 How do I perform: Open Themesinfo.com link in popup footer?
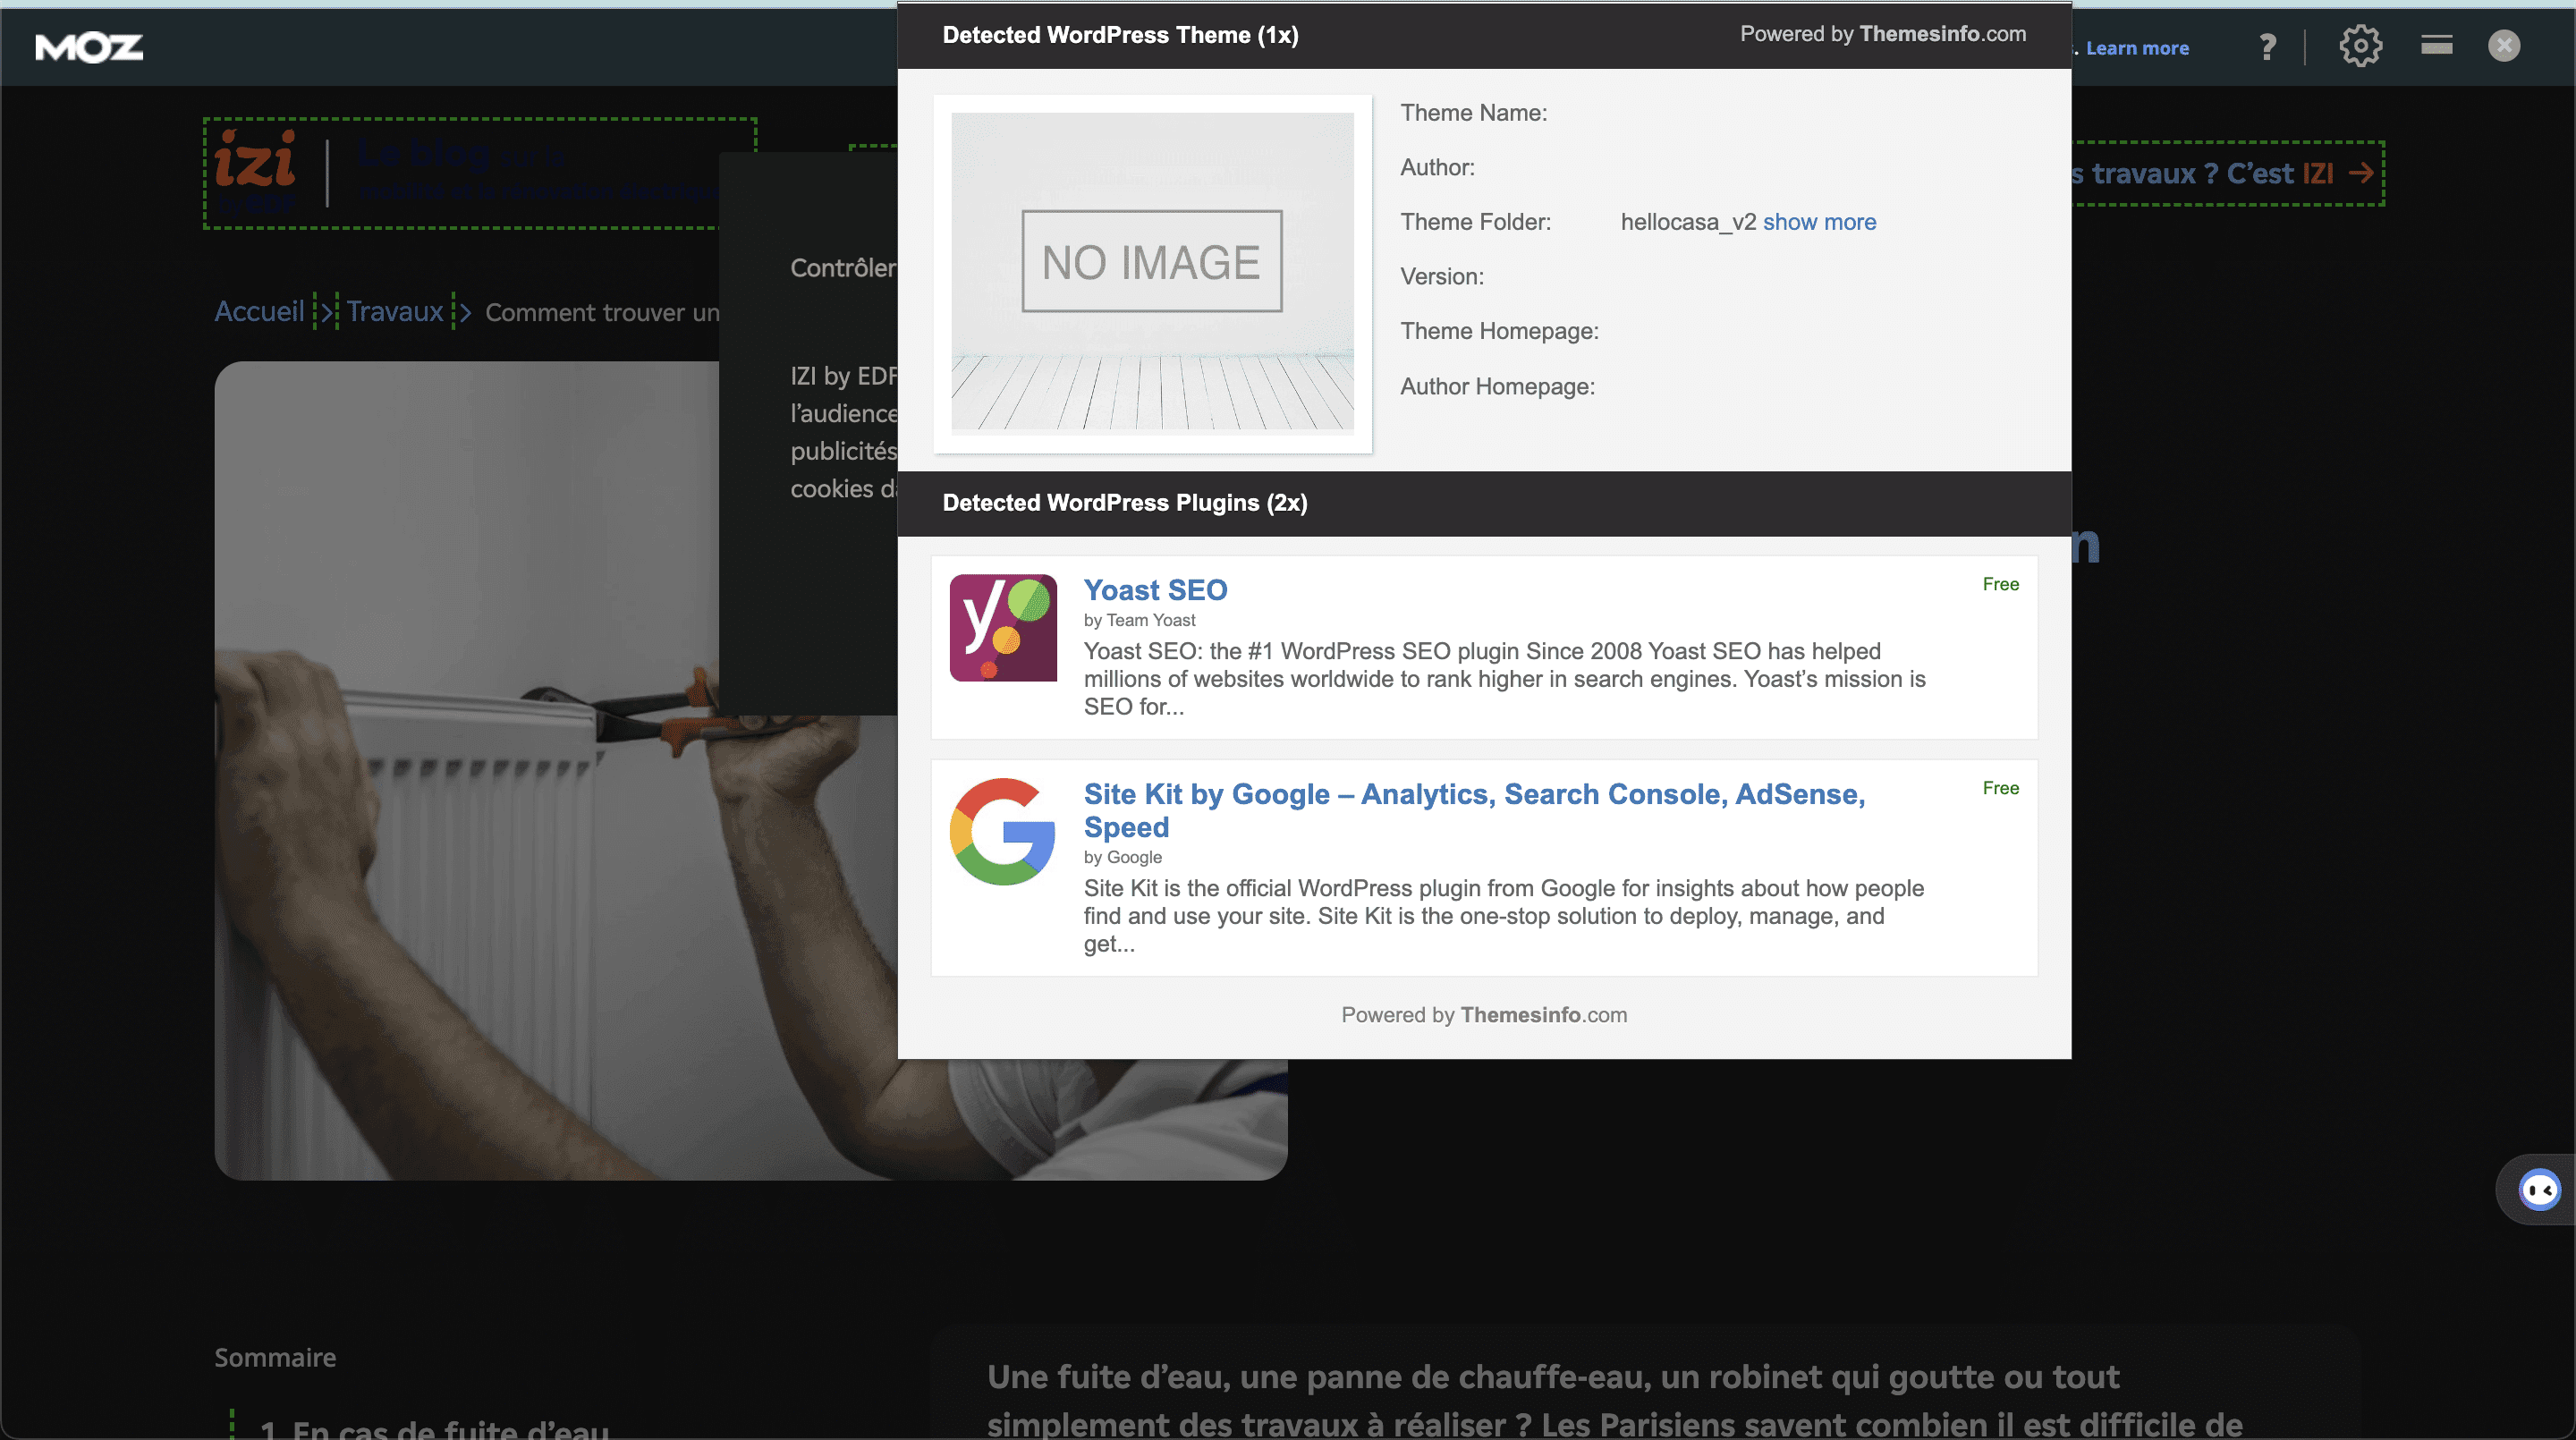[x=1543, y=1015]
